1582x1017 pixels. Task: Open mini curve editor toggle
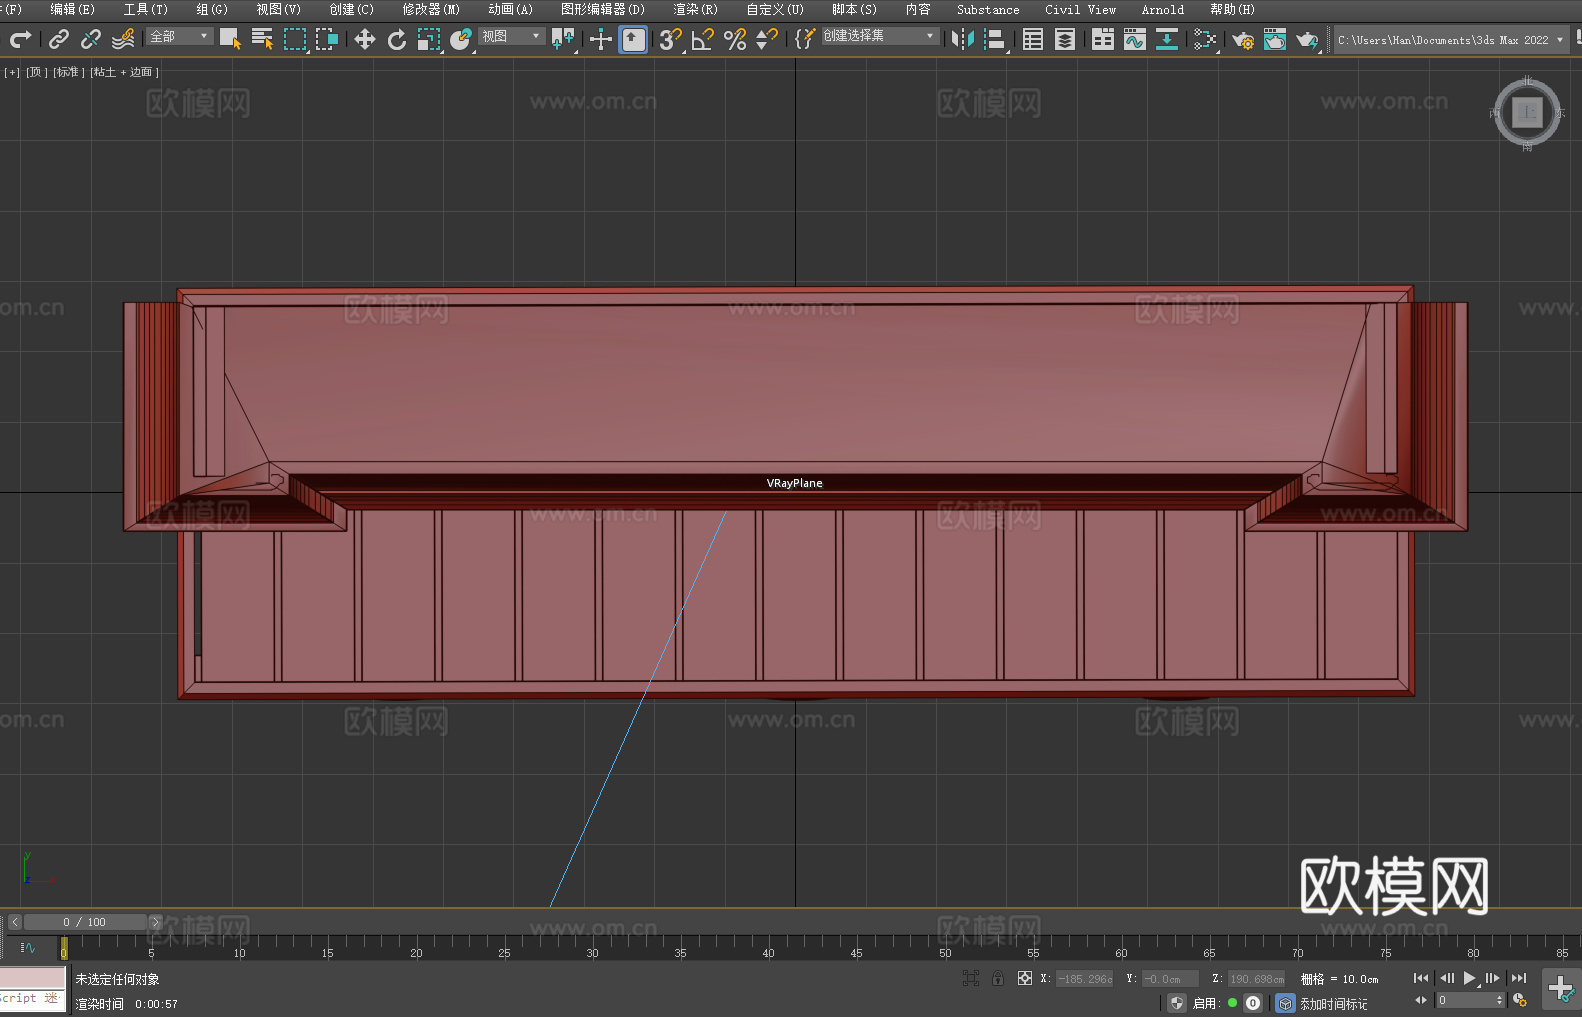pyautogui.click(x=28, y=947)
